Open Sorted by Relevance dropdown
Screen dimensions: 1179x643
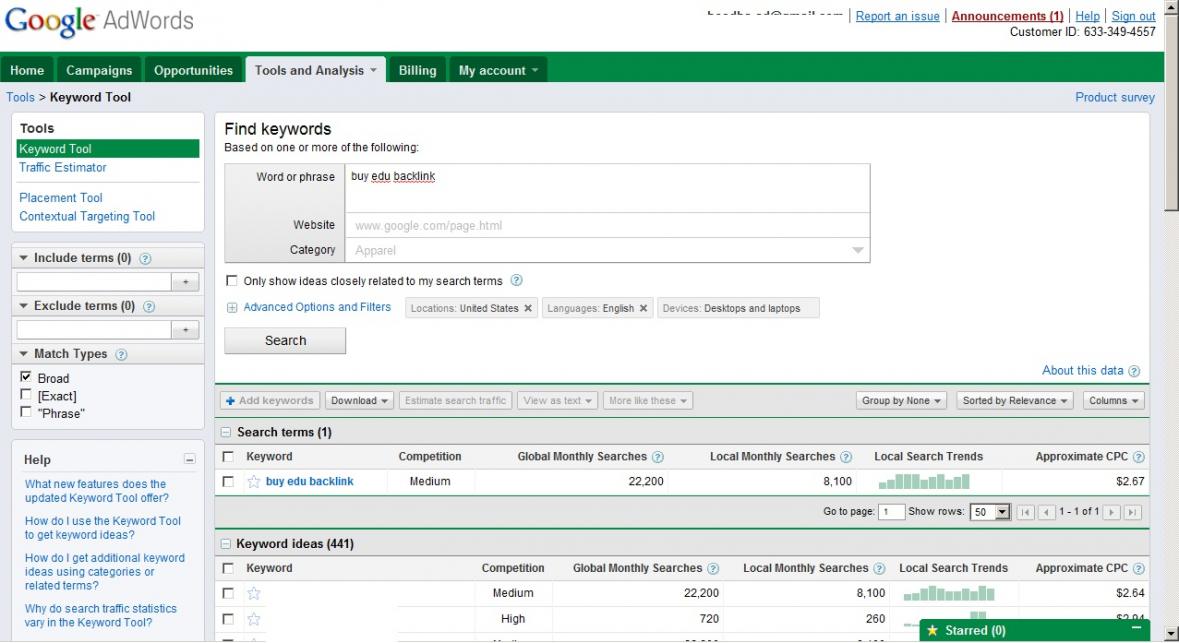point(1014,401)
